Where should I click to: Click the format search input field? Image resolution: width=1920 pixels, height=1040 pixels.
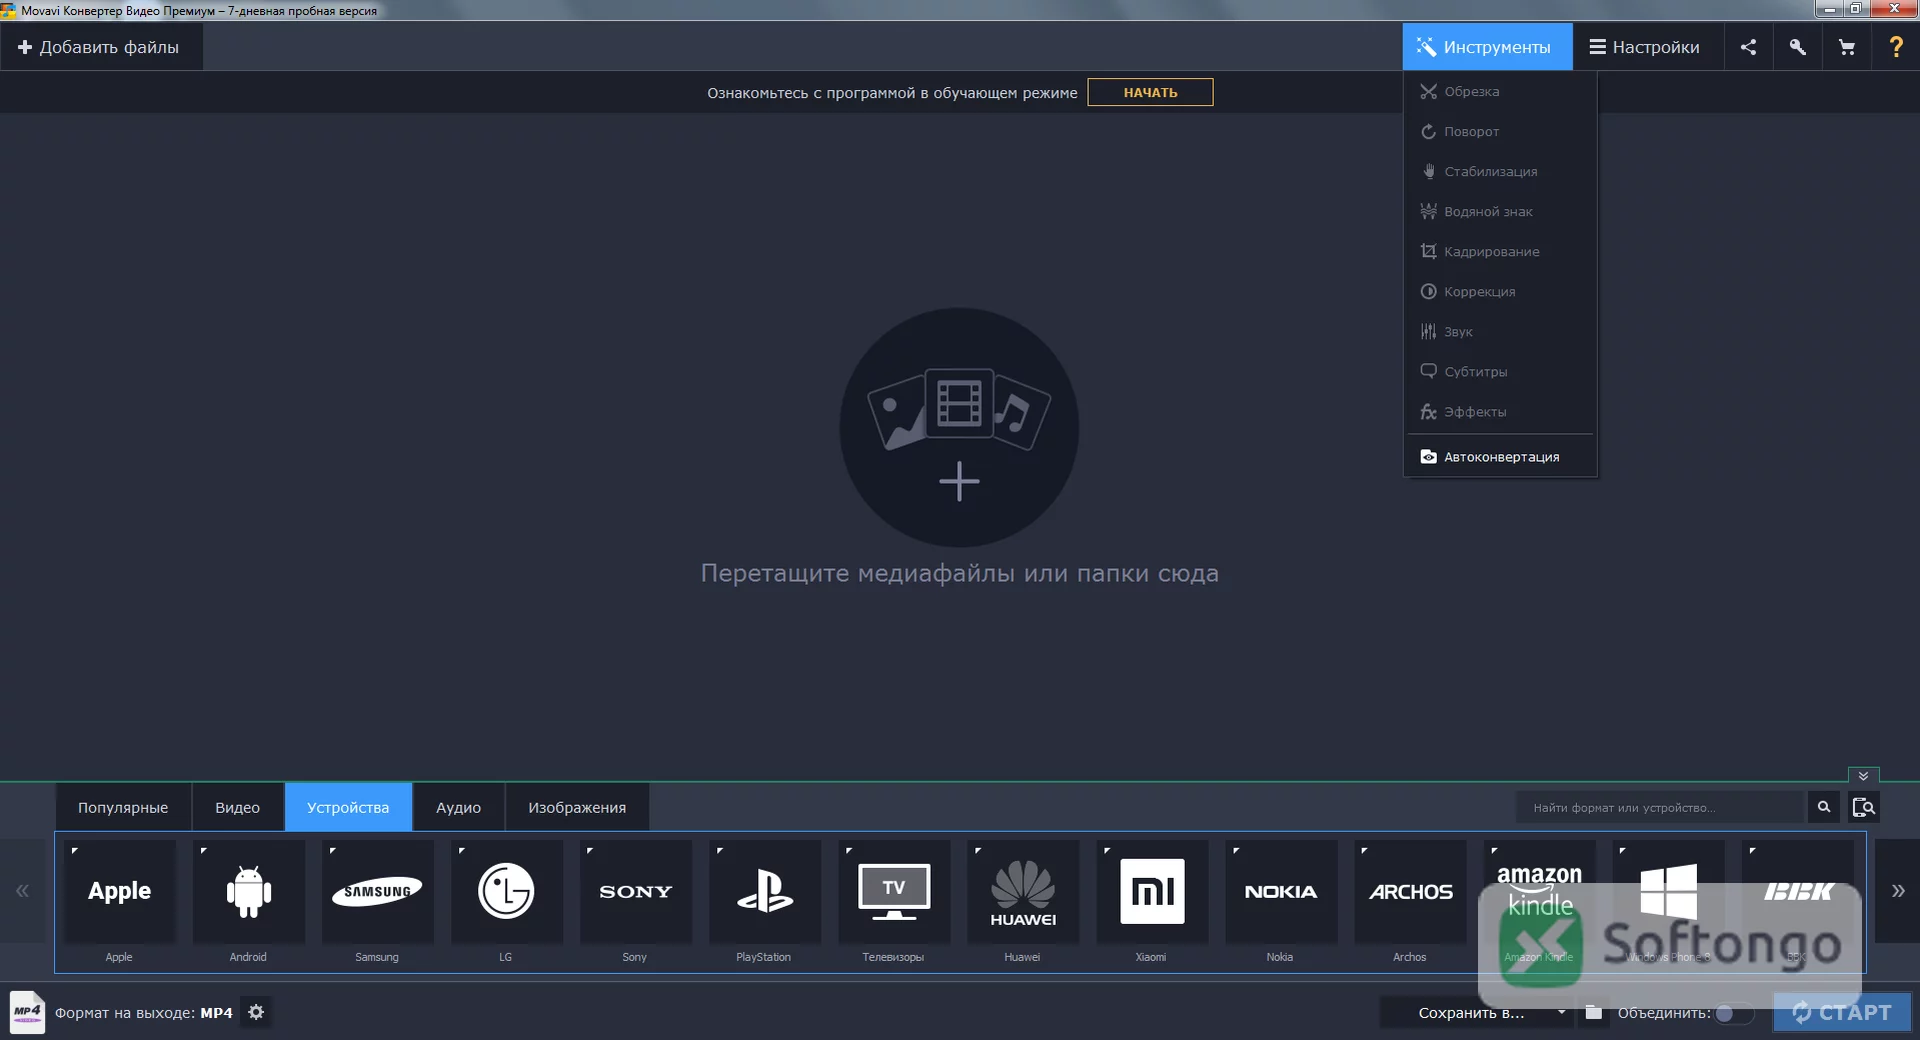[x=1661, y=807]
